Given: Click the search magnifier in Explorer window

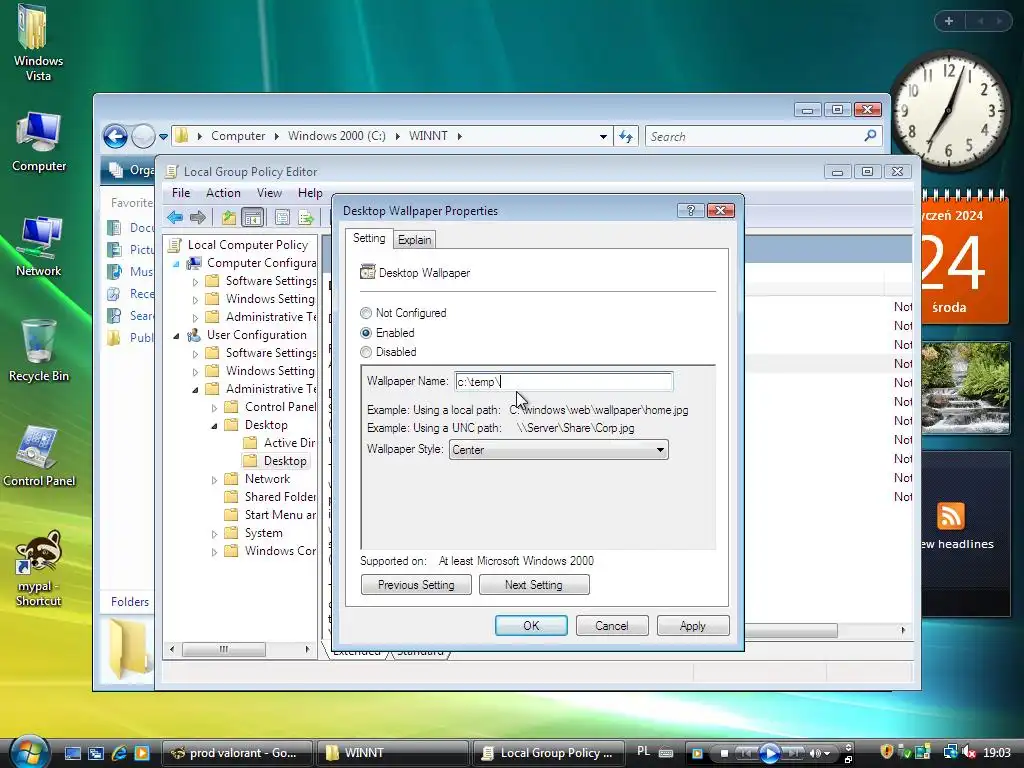Looking at the screenshot, I should coord(870,136).
